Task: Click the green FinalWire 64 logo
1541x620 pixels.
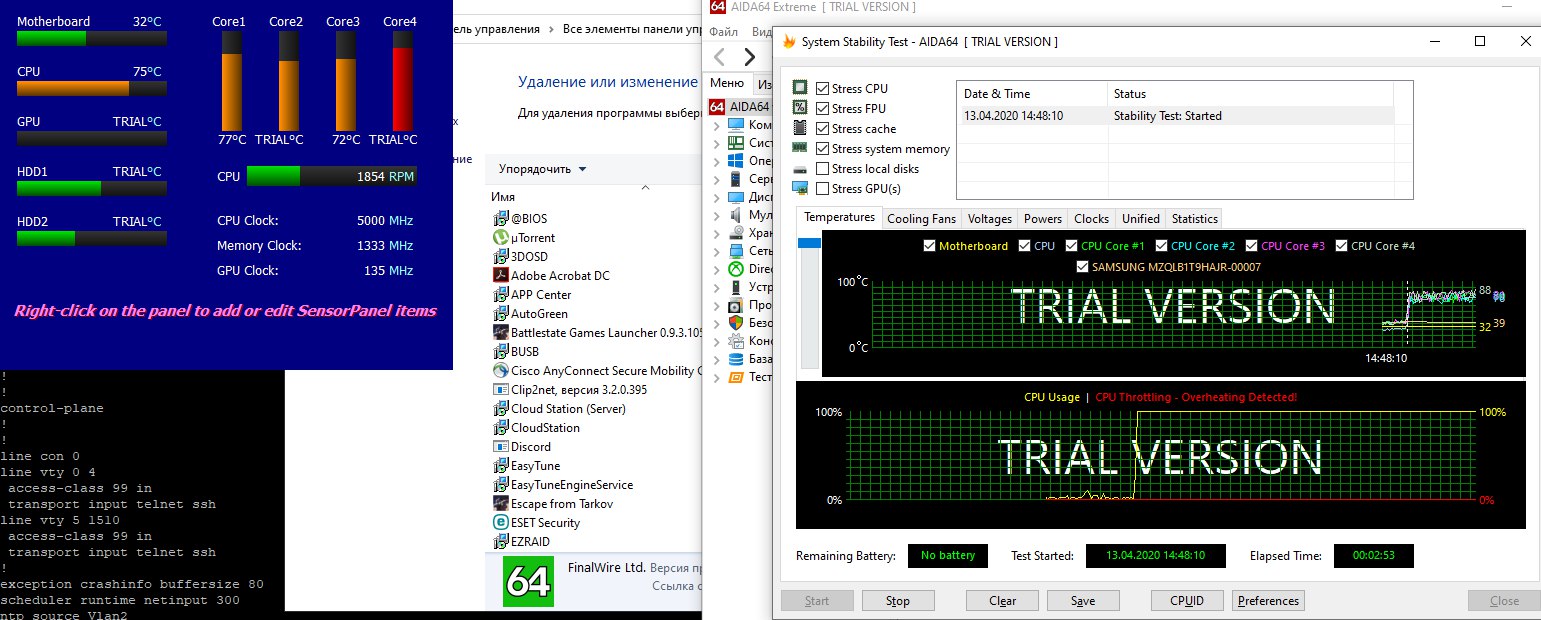Action: (528, 581)
